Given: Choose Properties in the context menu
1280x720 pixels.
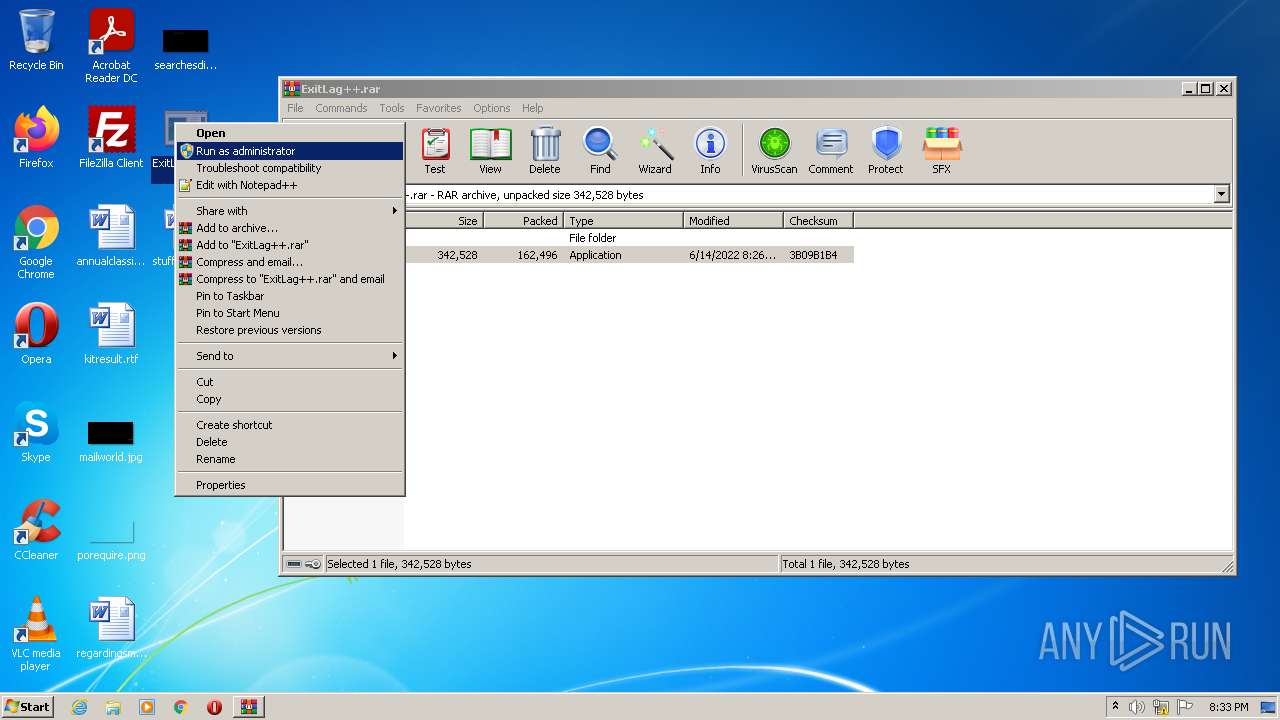Looking at the screenshot, I should tap(290, 485).
